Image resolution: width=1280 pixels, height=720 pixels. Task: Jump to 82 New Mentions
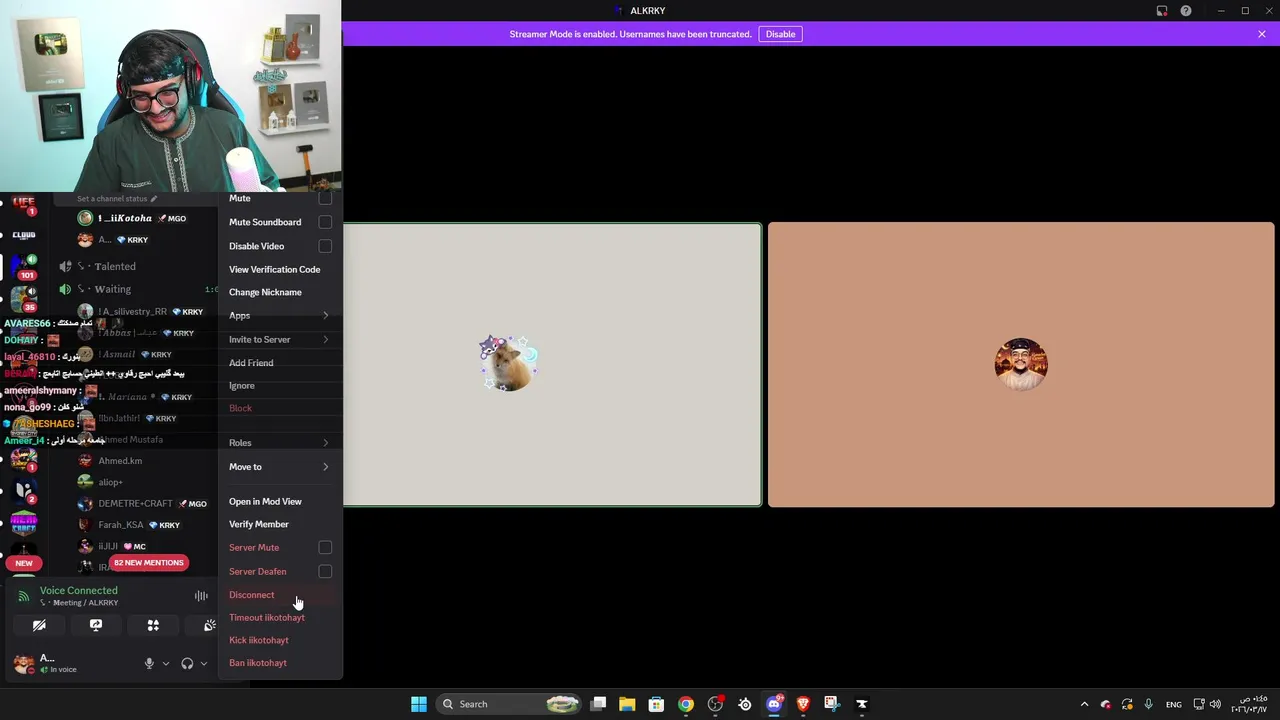149,563
